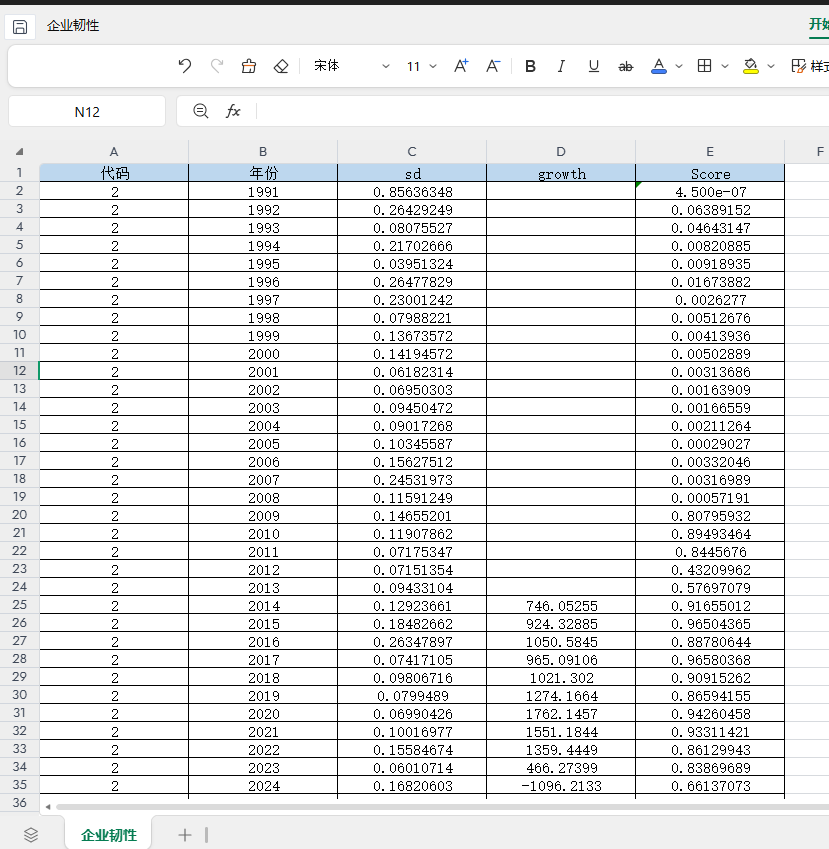This screenshot has height=849, width=829.
Task: Select cell containing 0.8445676
Action: [709, 552]
